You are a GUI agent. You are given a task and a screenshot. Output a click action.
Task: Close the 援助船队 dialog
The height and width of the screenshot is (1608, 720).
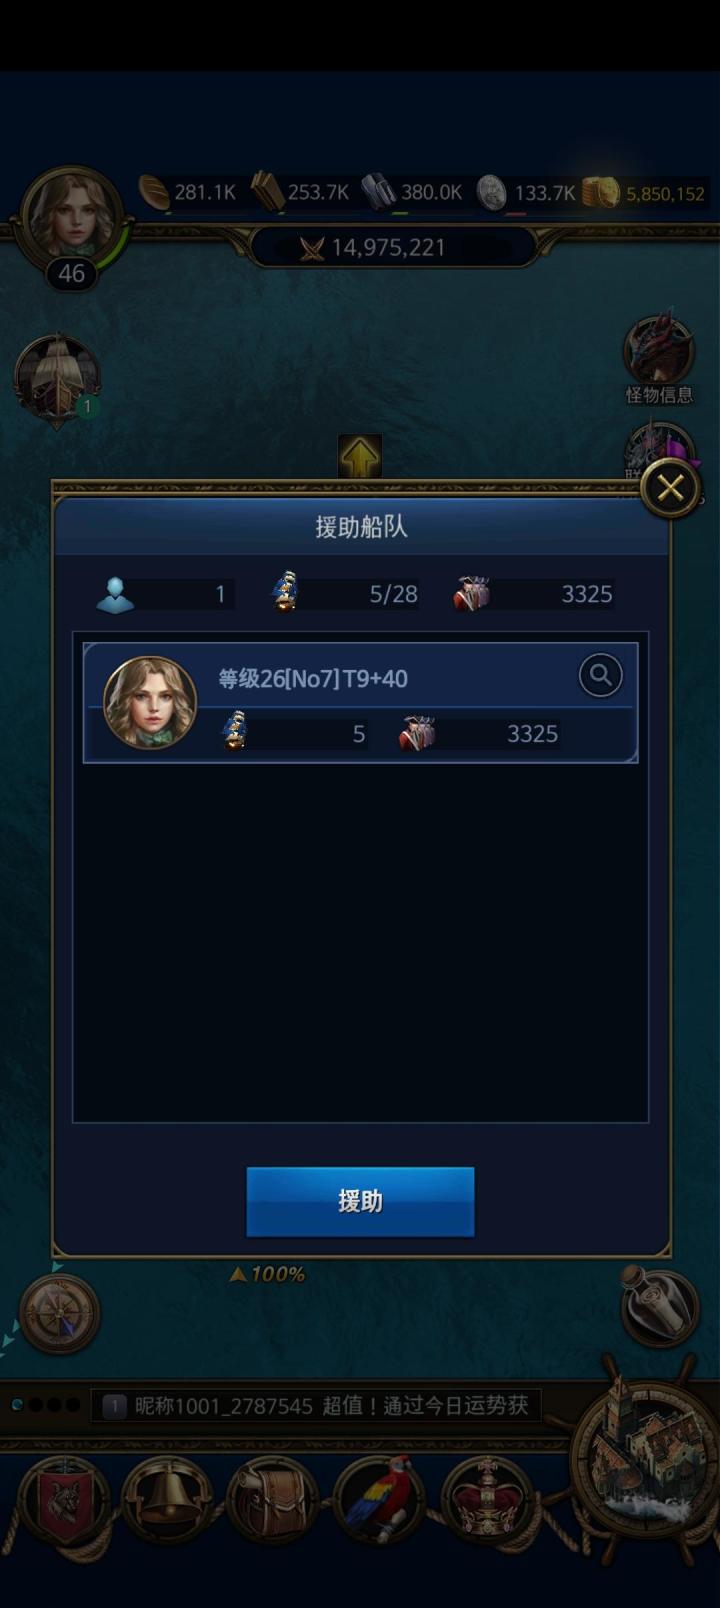(670, 488)
